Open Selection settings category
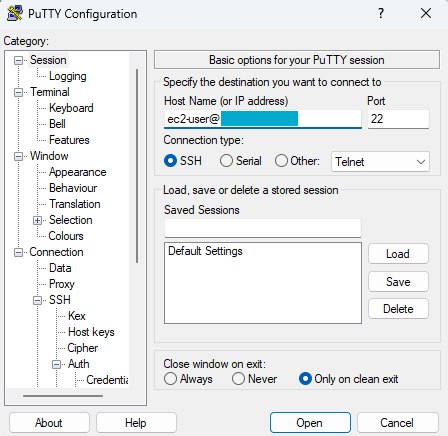448x436 pixels. pyautogui.click(x=71, y=220)
